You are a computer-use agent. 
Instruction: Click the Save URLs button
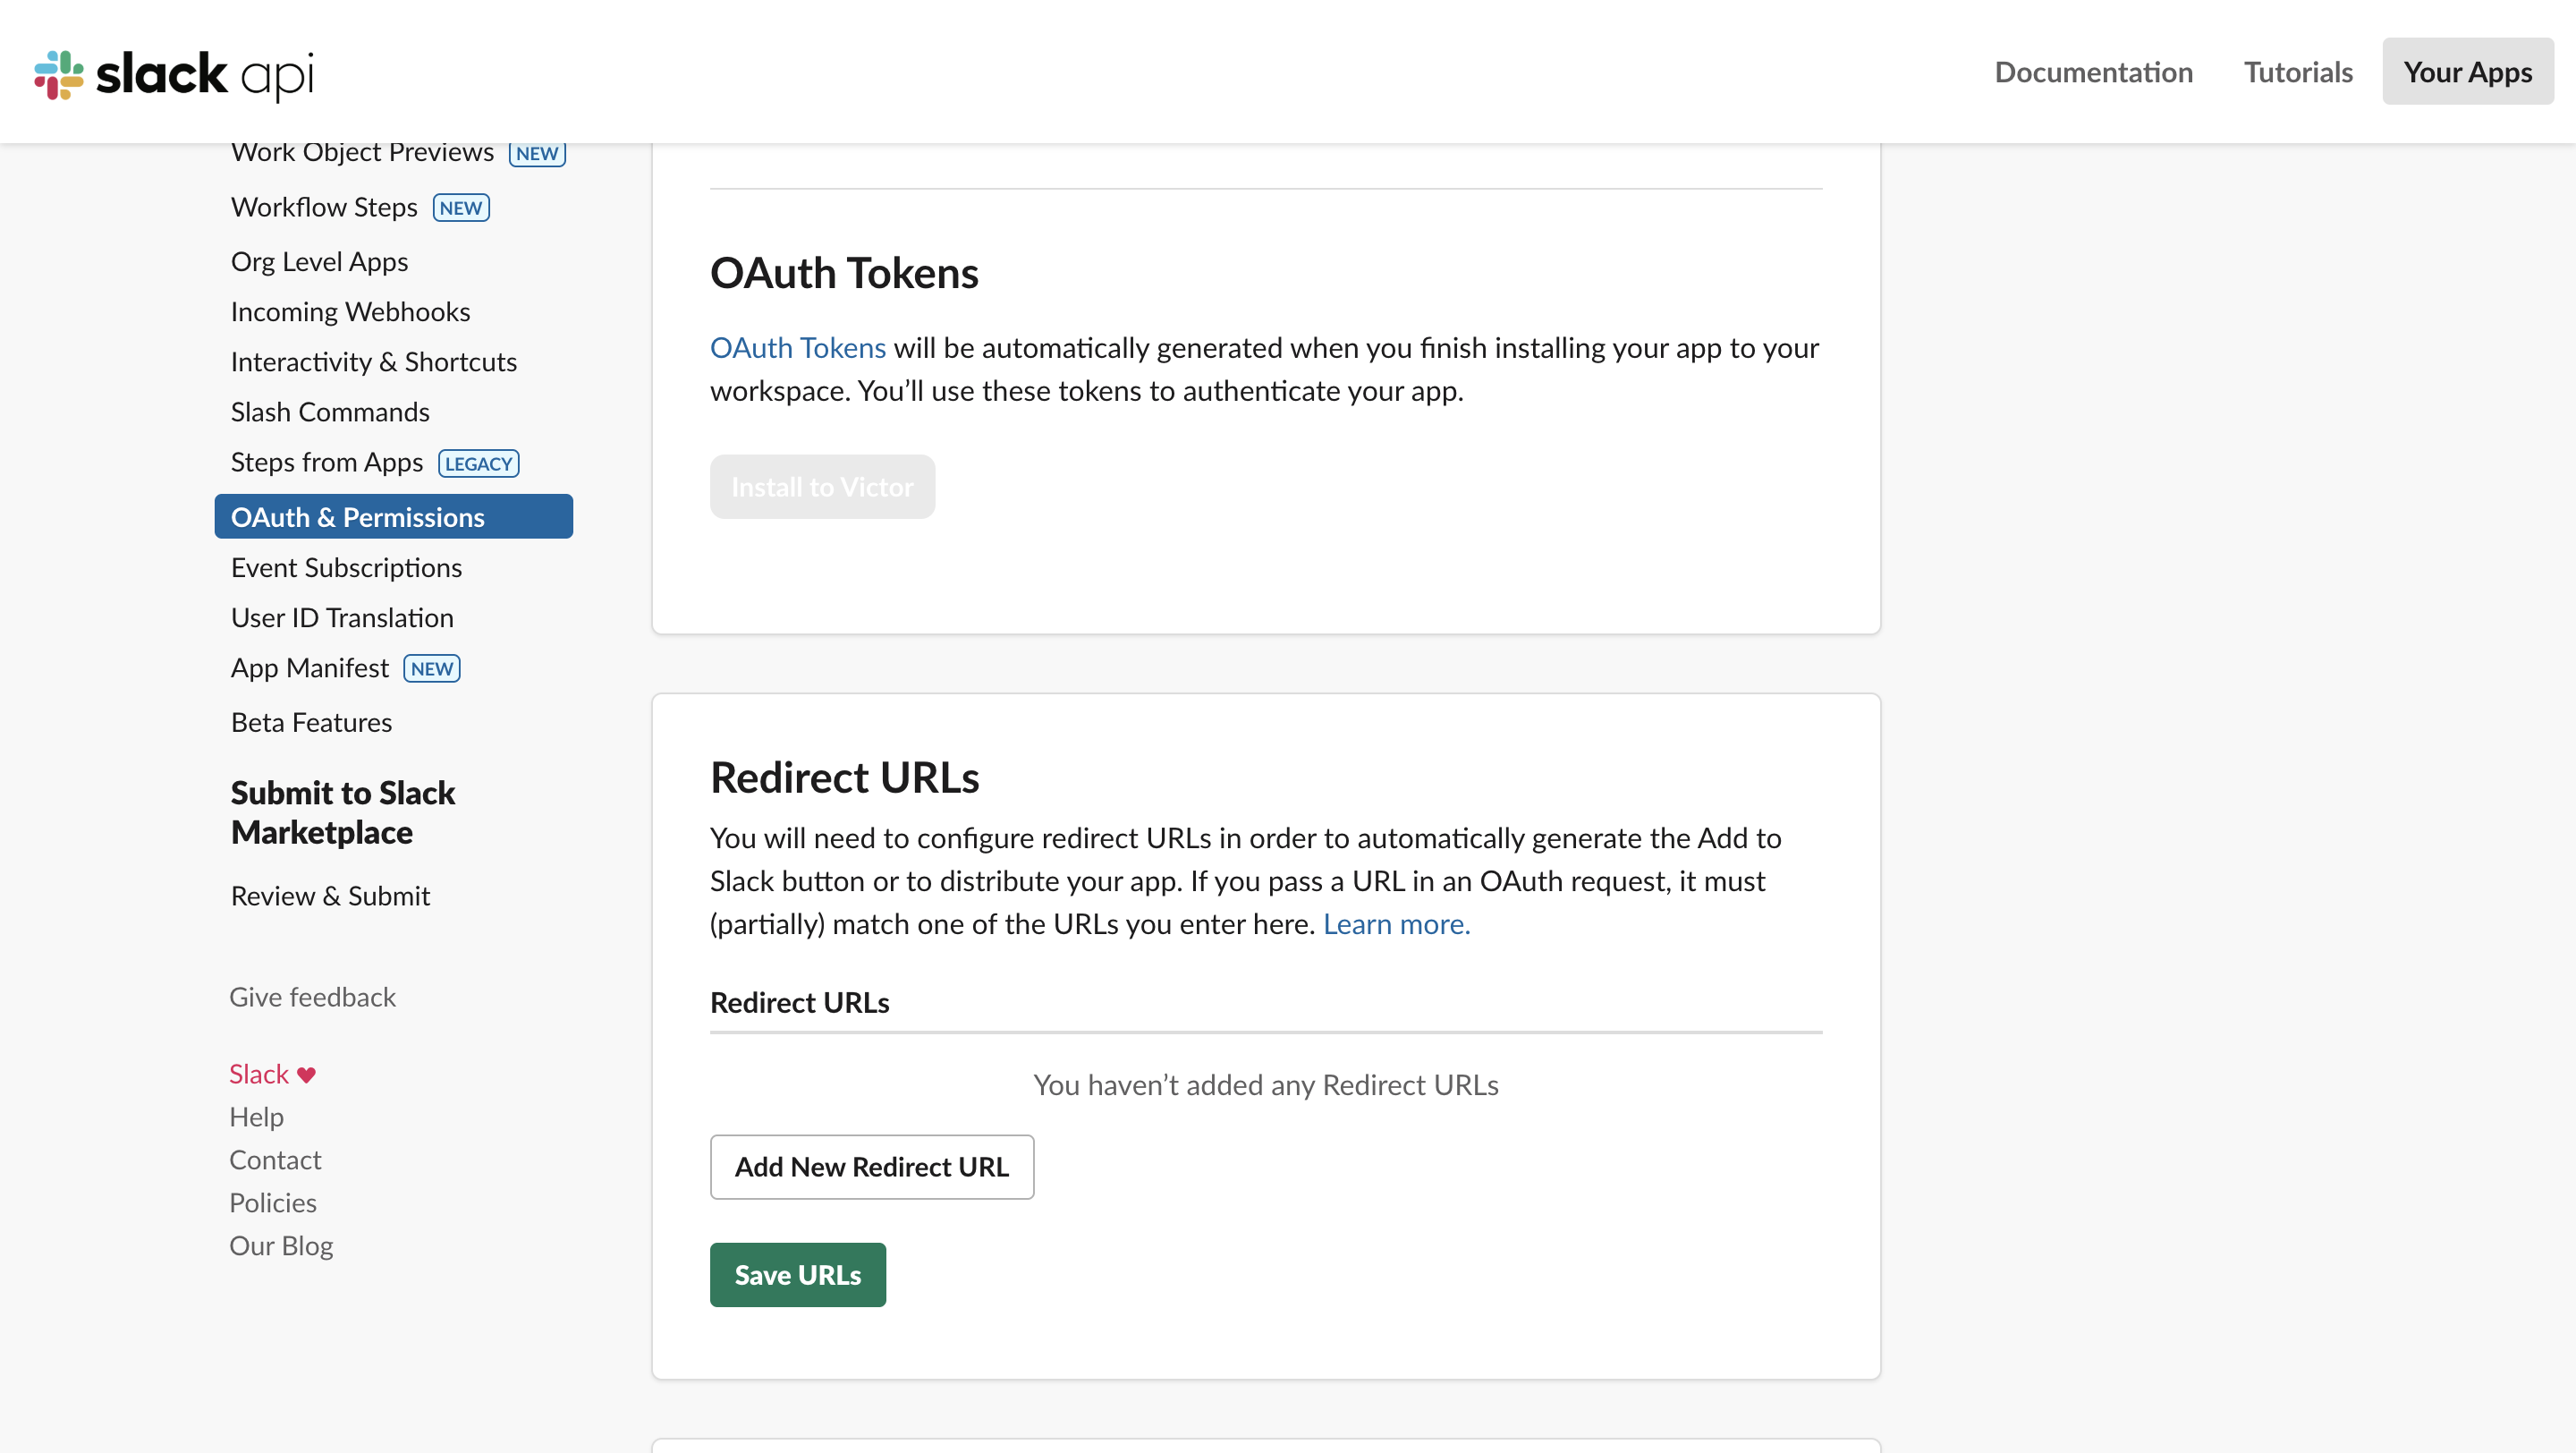coord(797,1274)
